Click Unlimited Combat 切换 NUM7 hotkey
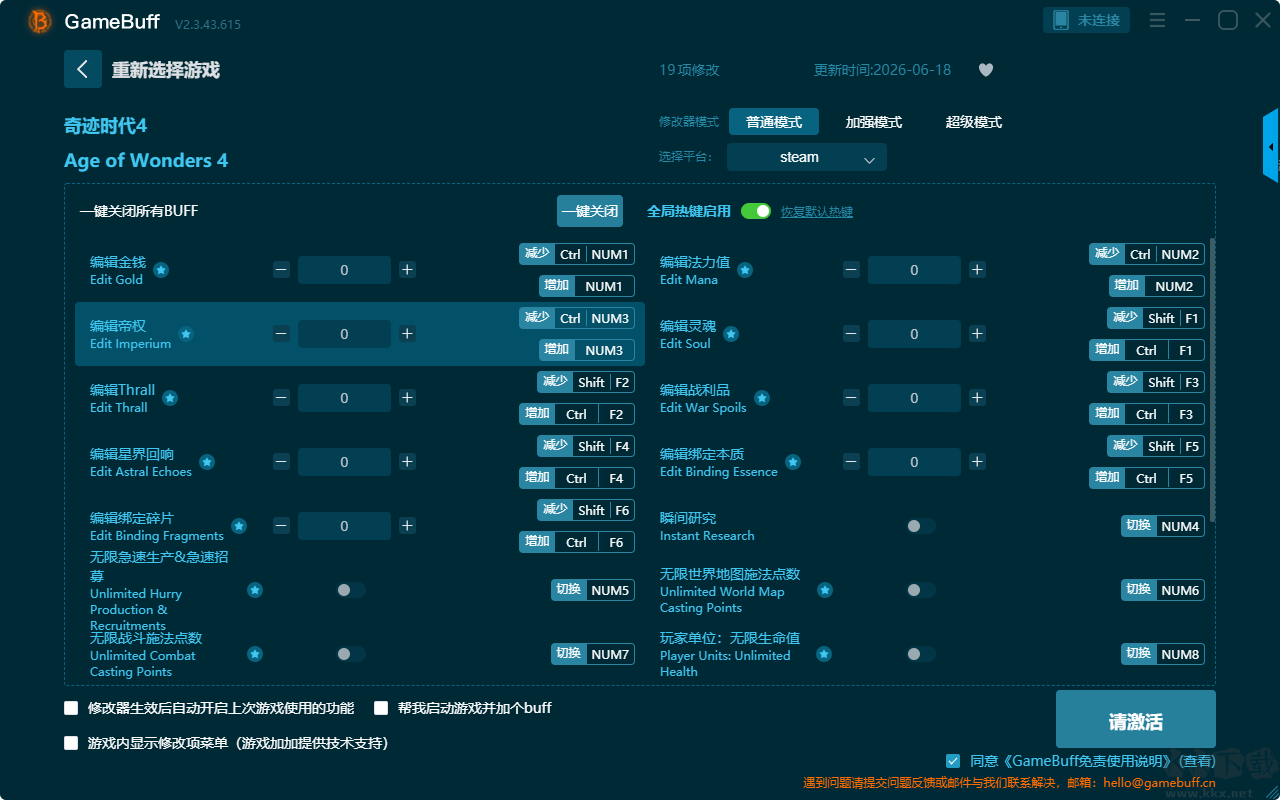1280x800 pixels. click(x=593, y=654)
